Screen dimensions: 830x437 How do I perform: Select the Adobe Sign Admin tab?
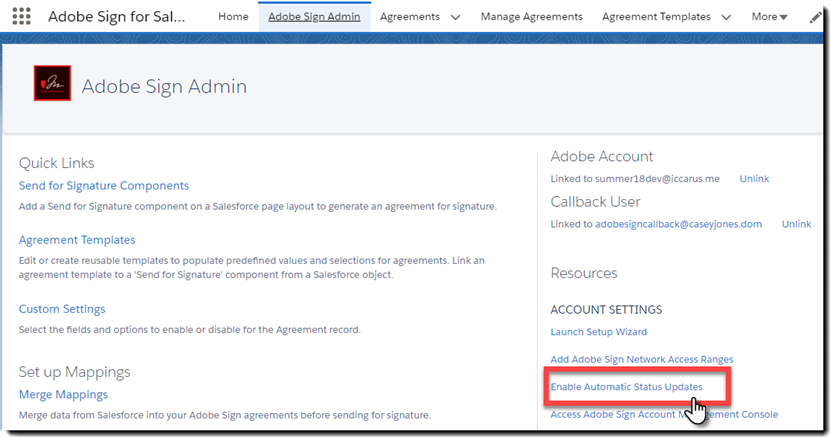[x=314, y=17]
